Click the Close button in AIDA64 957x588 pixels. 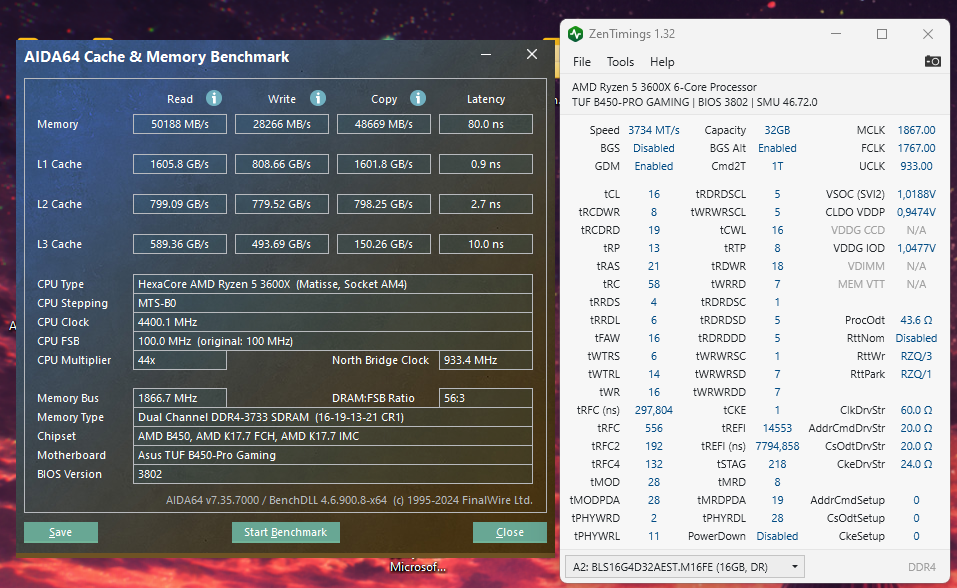click(x=510, y=532)
